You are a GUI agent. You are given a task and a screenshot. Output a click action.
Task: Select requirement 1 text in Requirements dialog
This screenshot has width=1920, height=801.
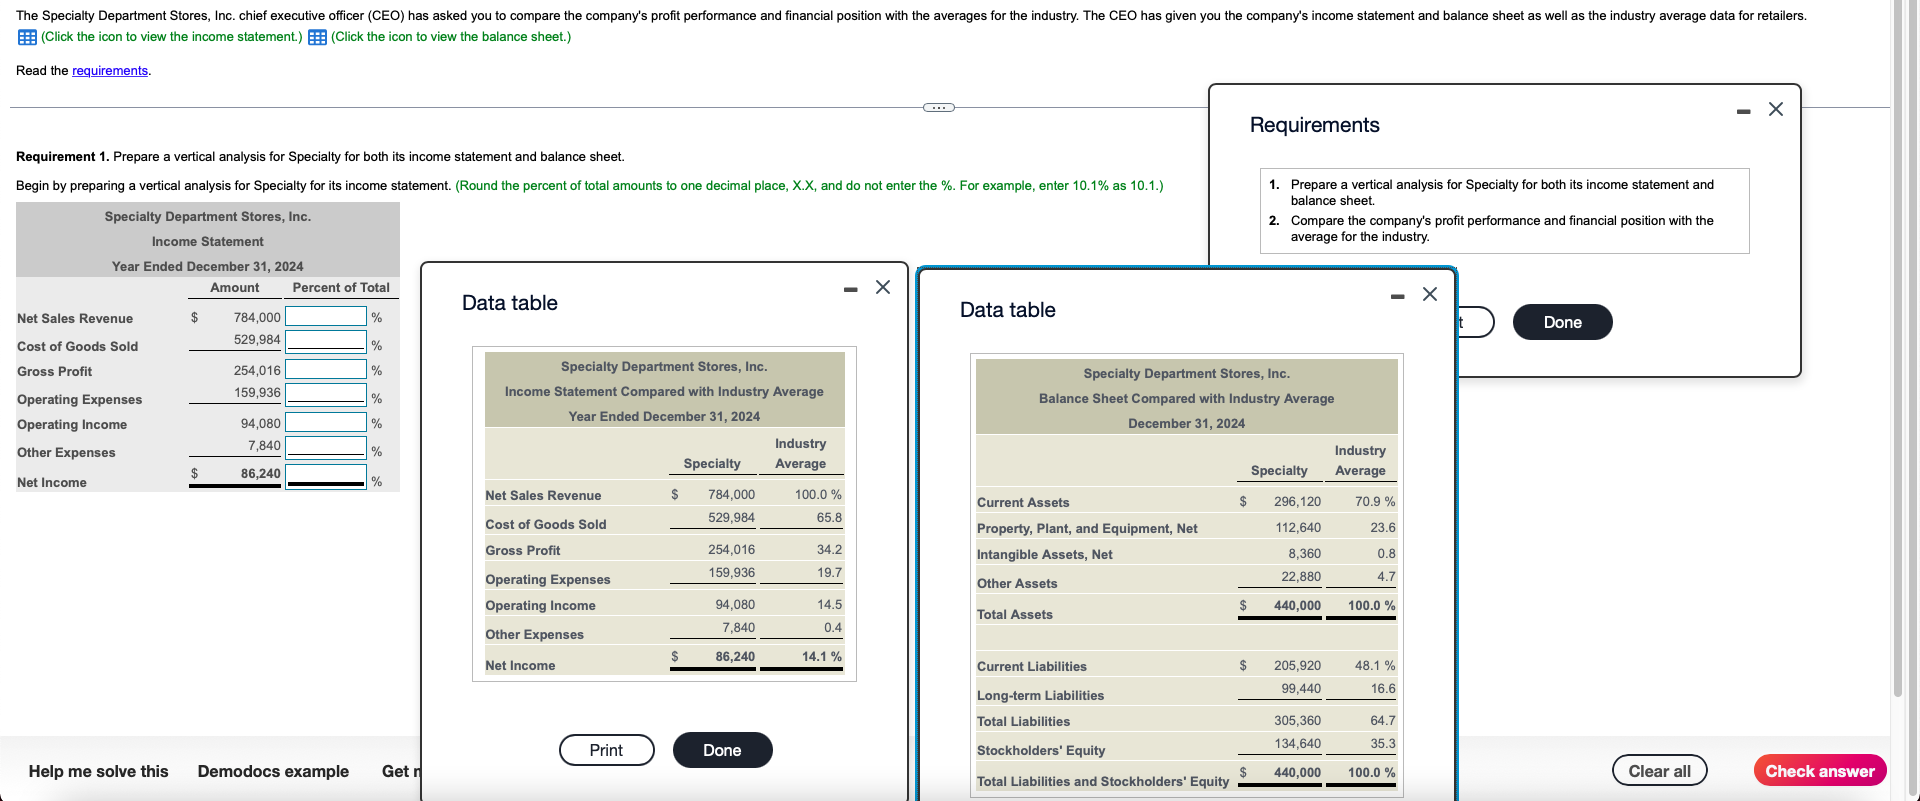(1502, 193)
